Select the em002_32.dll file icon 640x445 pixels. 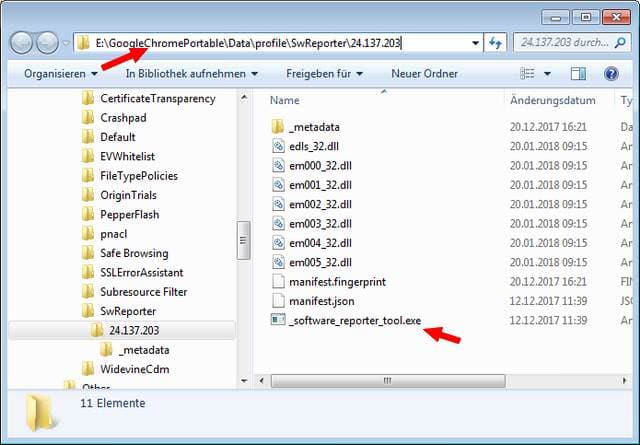coord(278,204)
